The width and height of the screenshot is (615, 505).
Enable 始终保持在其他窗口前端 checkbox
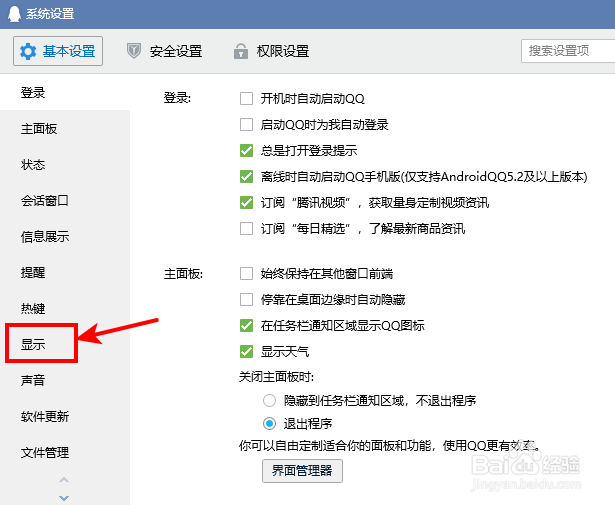click(246, 274)
